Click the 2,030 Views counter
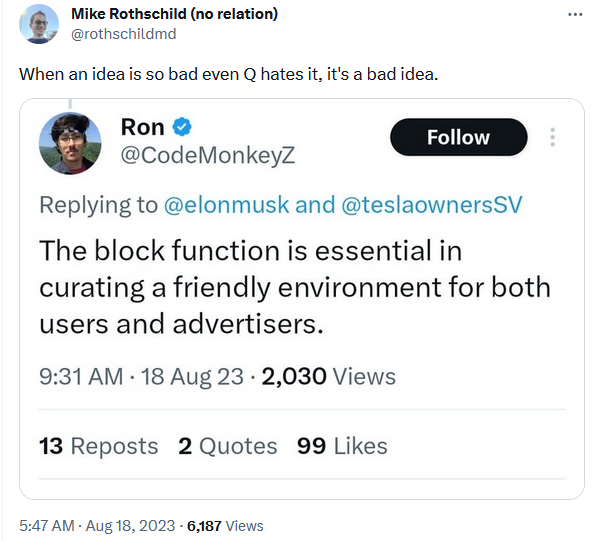Viewport: 597px width, 541px height. pyautogui.click(x=329, y=377)
